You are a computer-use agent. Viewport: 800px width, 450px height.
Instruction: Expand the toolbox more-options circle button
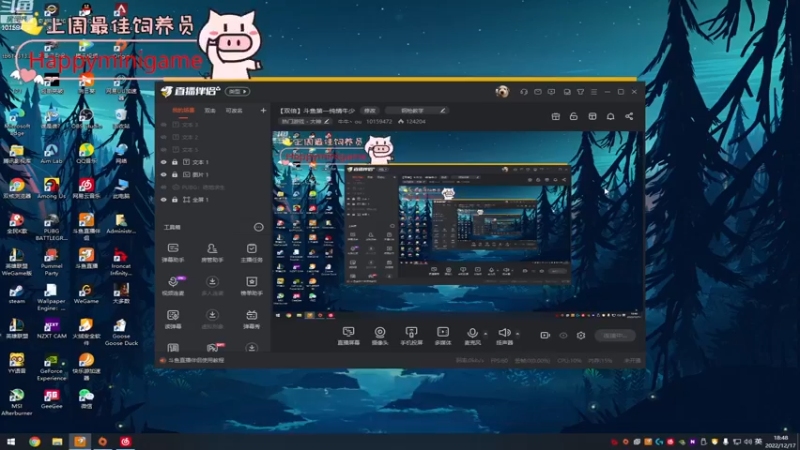click(259, 227)
